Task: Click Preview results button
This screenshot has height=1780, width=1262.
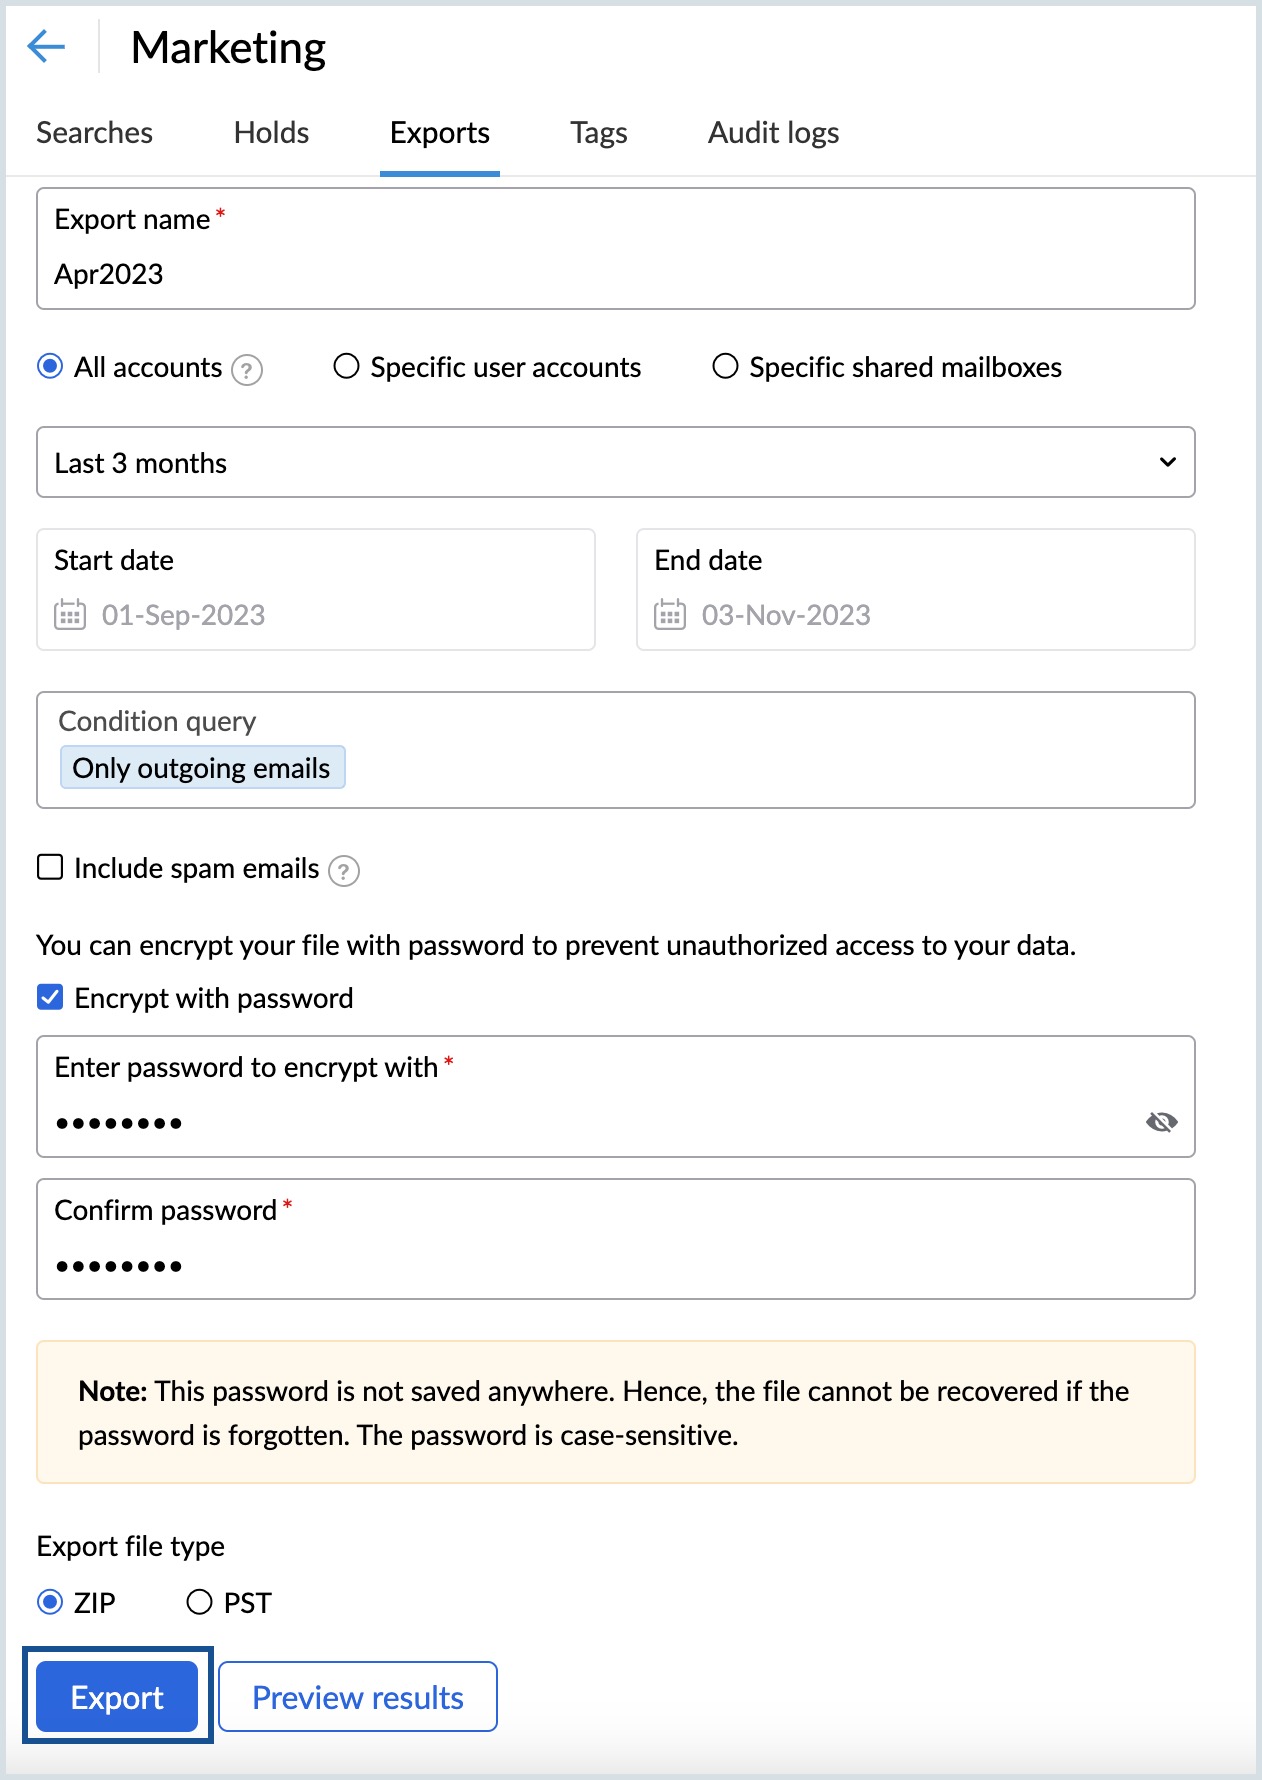Action: (x=358, y=1696)
